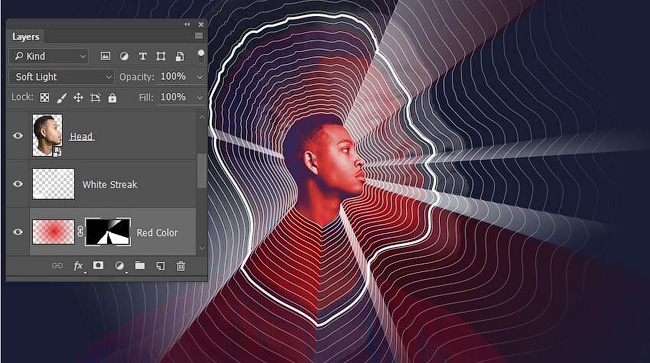The width and height of the screenshot is (650, 363).
Task: Open the layer style fx menu
Action: click(x=78, y=266)
